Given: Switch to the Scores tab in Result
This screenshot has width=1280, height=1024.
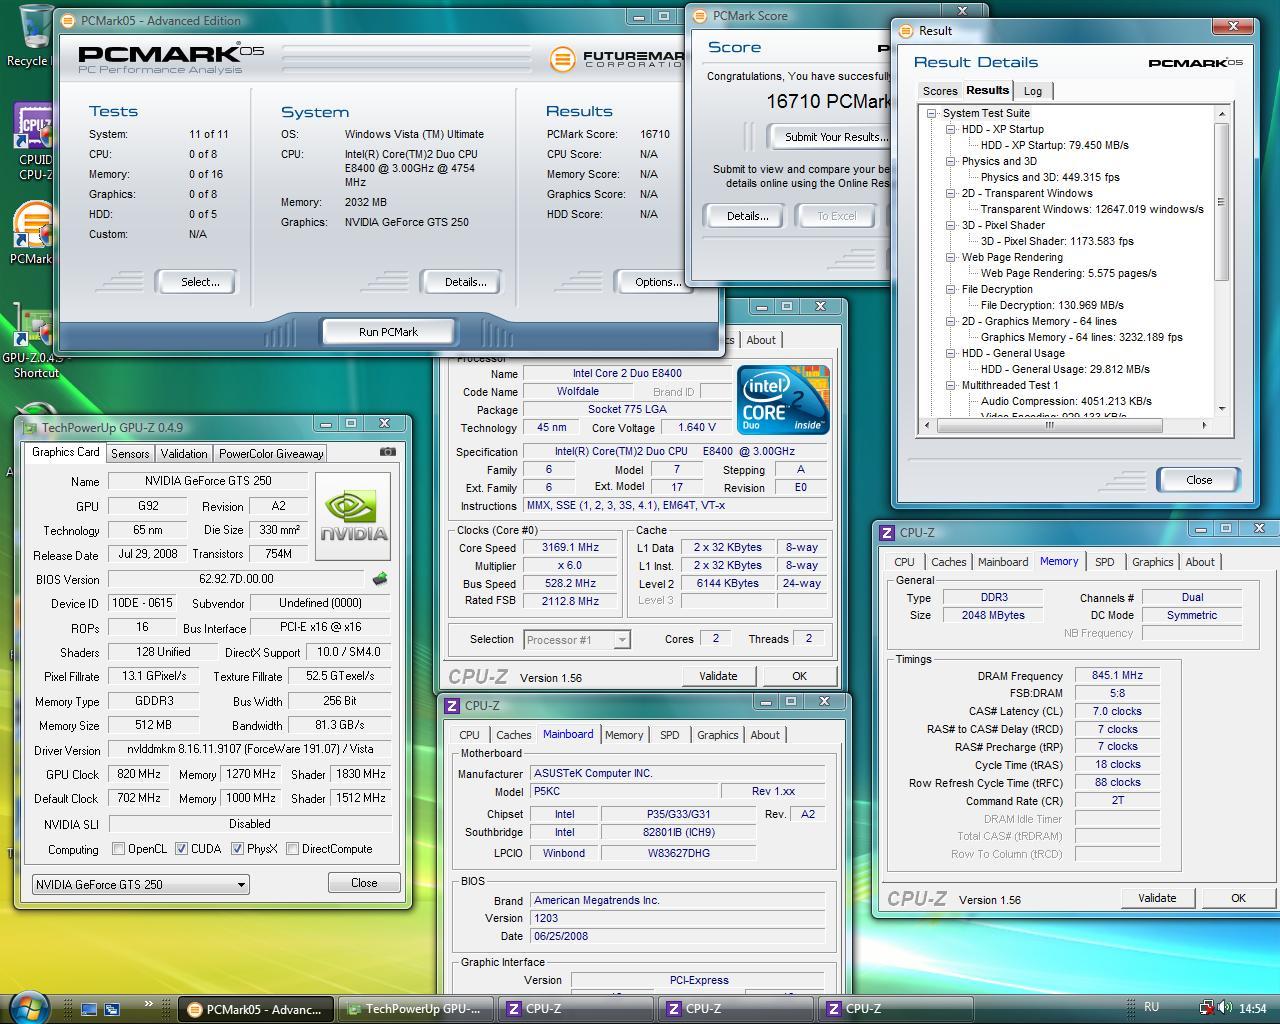Looking at the screenshot, I should pos(940,91).
